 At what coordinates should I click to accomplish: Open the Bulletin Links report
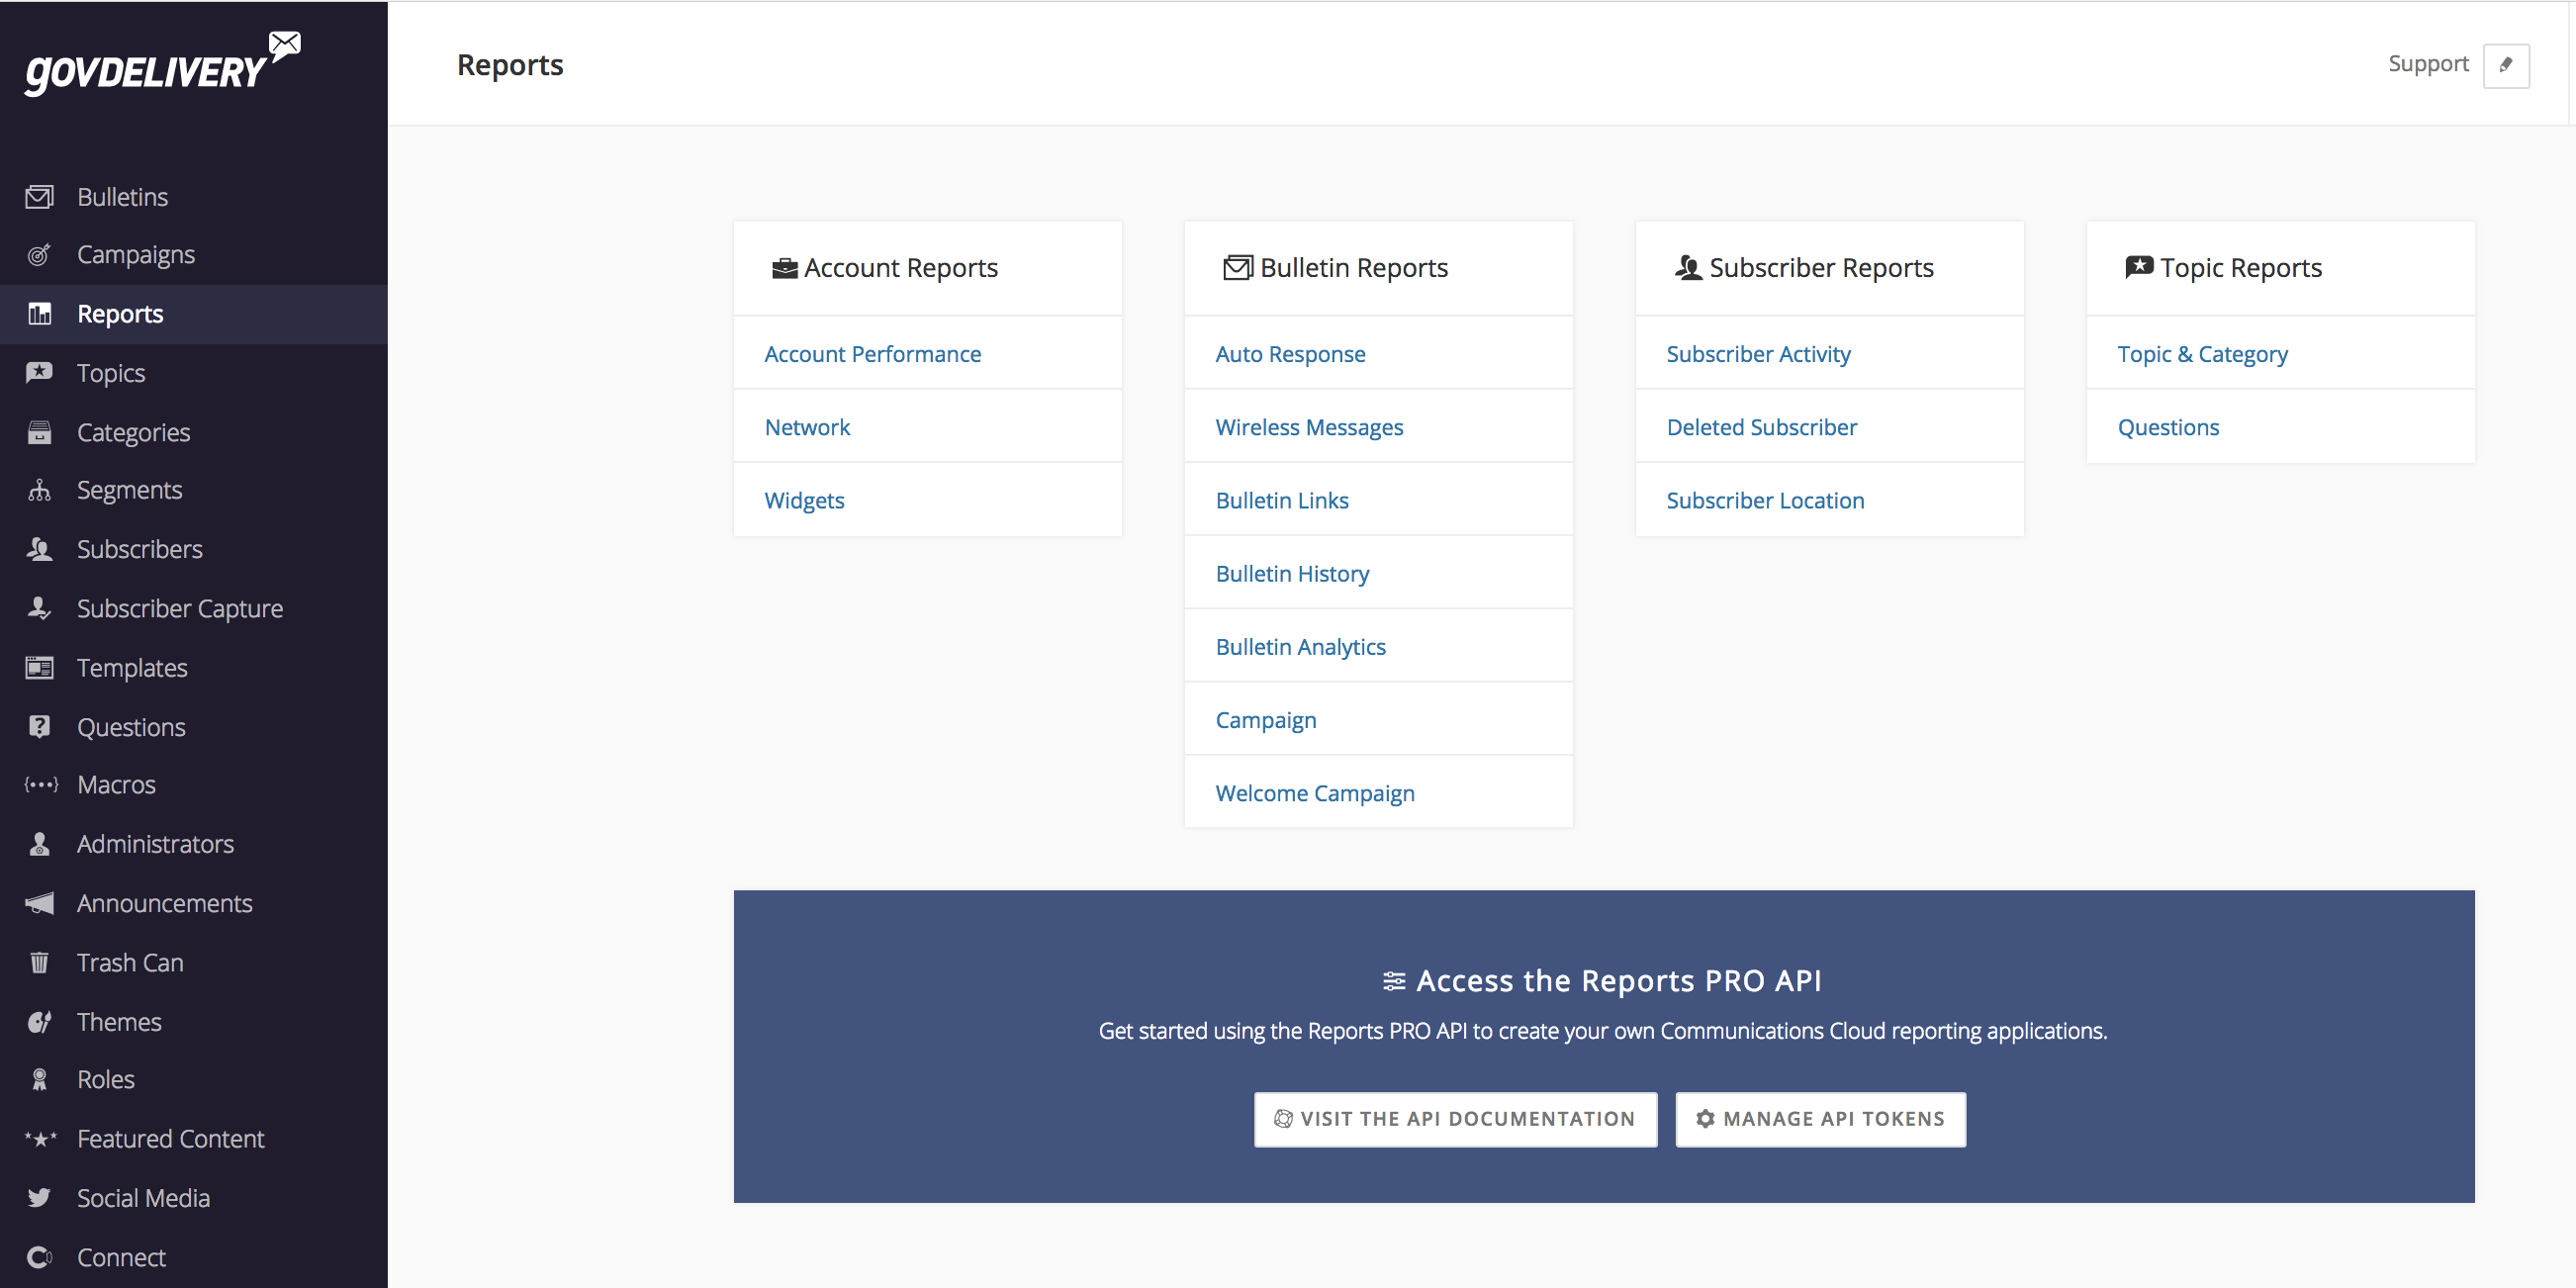click(x=1282, y=500)
